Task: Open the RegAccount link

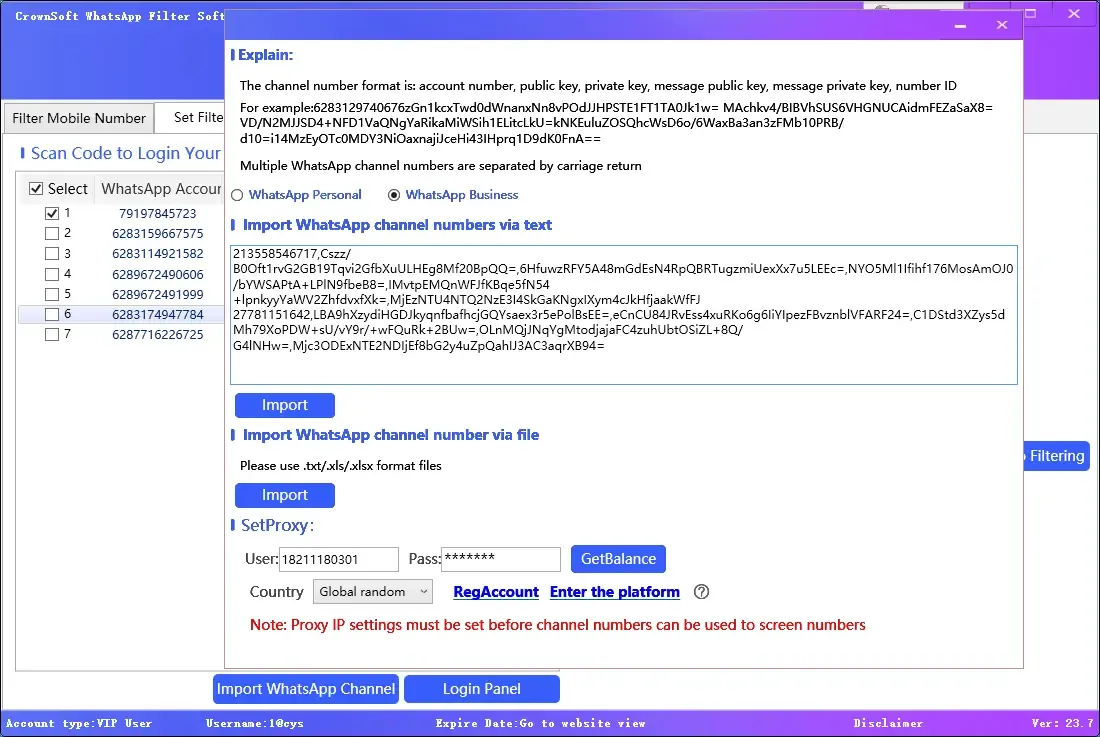Action: (496, 592)
